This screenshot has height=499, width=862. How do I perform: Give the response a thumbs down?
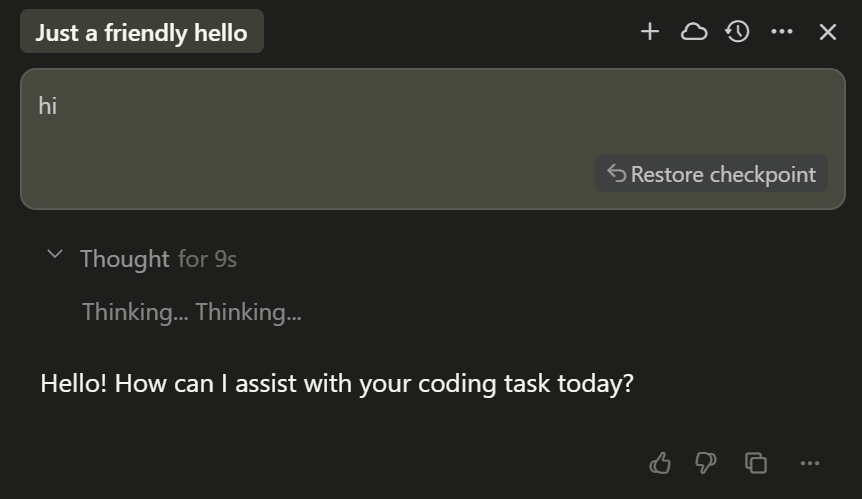pyautogui.click(x=706, y=462)
